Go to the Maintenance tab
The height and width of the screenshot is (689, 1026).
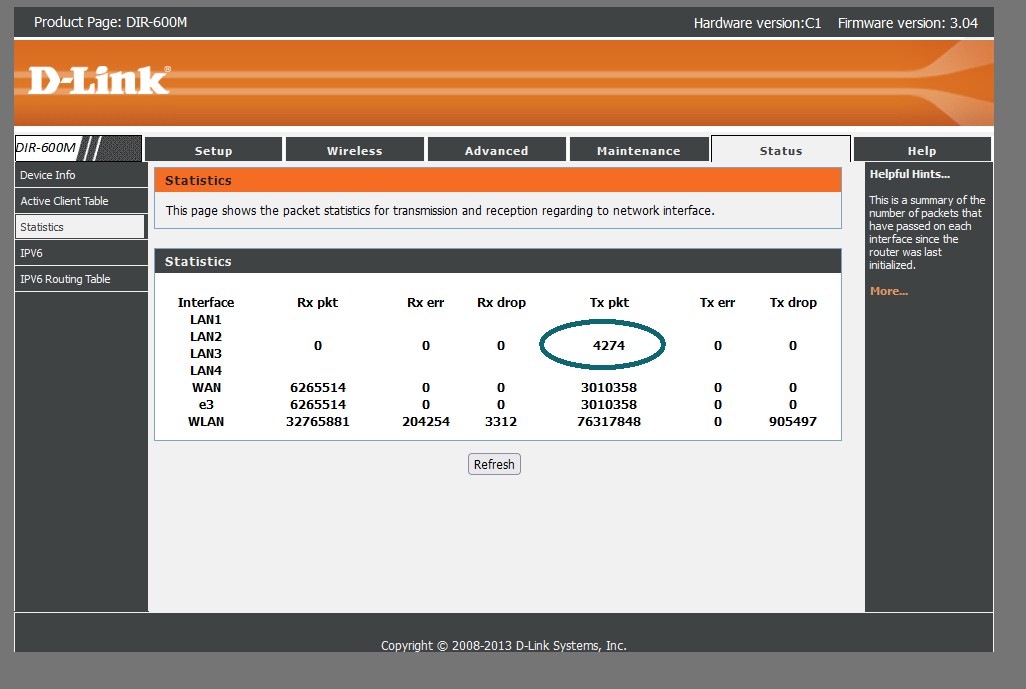click(x=638, y=150)
